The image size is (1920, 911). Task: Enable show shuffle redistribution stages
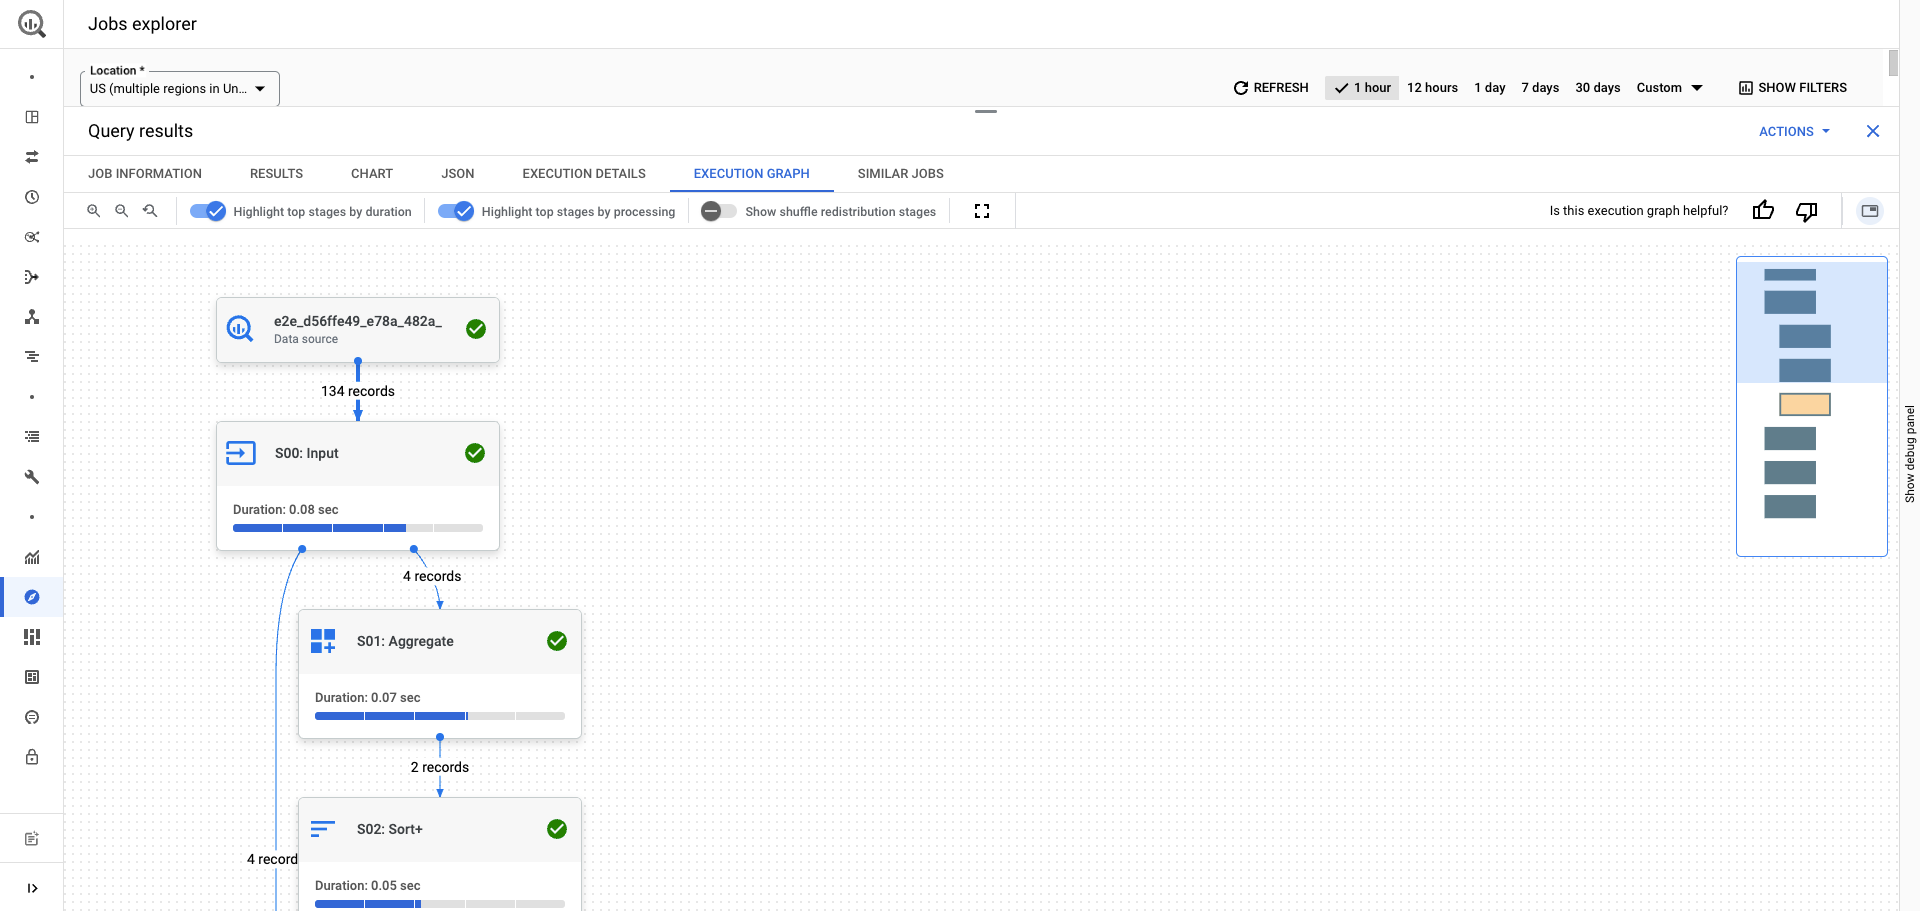pos(718,211)
